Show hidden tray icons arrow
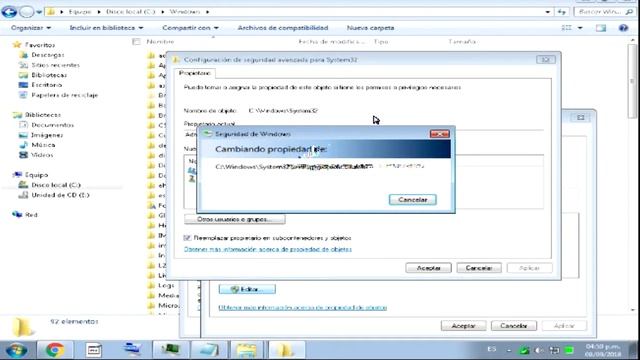 click(x=509, y=350)
